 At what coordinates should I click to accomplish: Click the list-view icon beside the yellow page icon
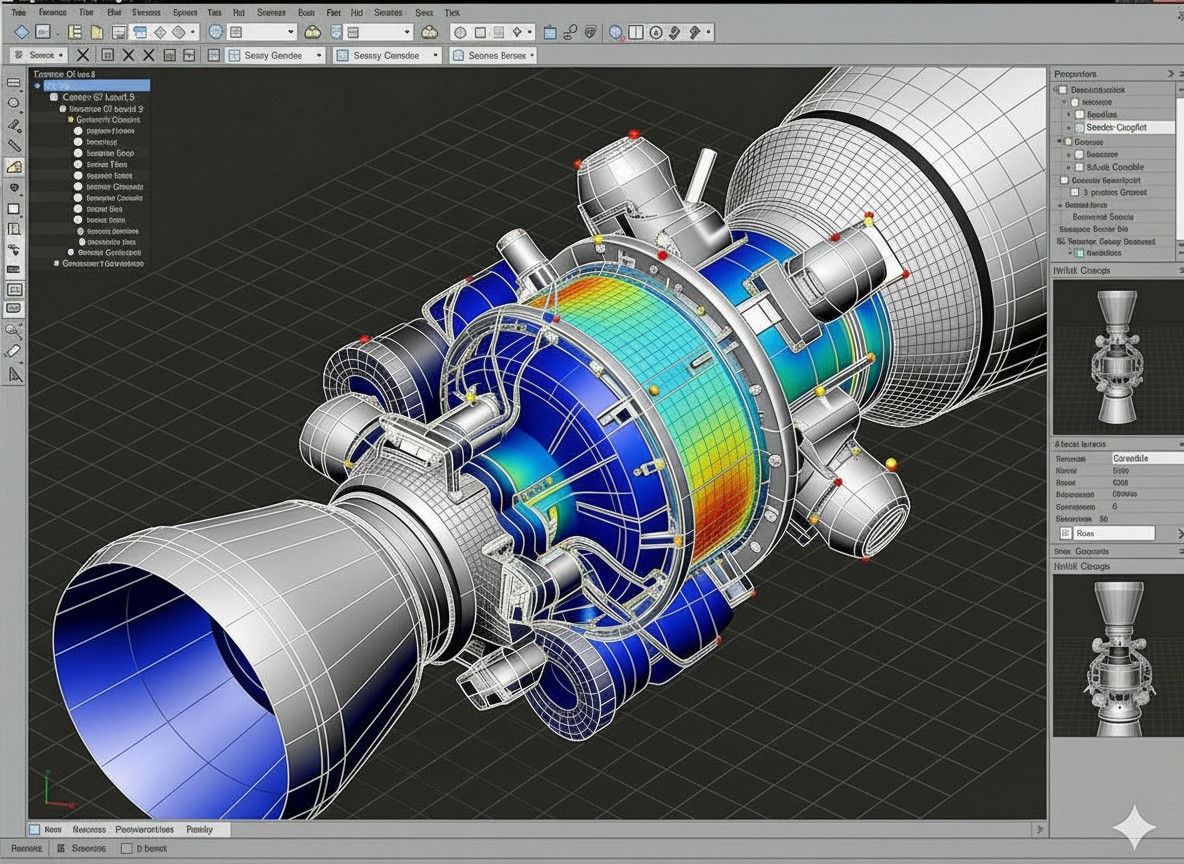pos(75,32)
